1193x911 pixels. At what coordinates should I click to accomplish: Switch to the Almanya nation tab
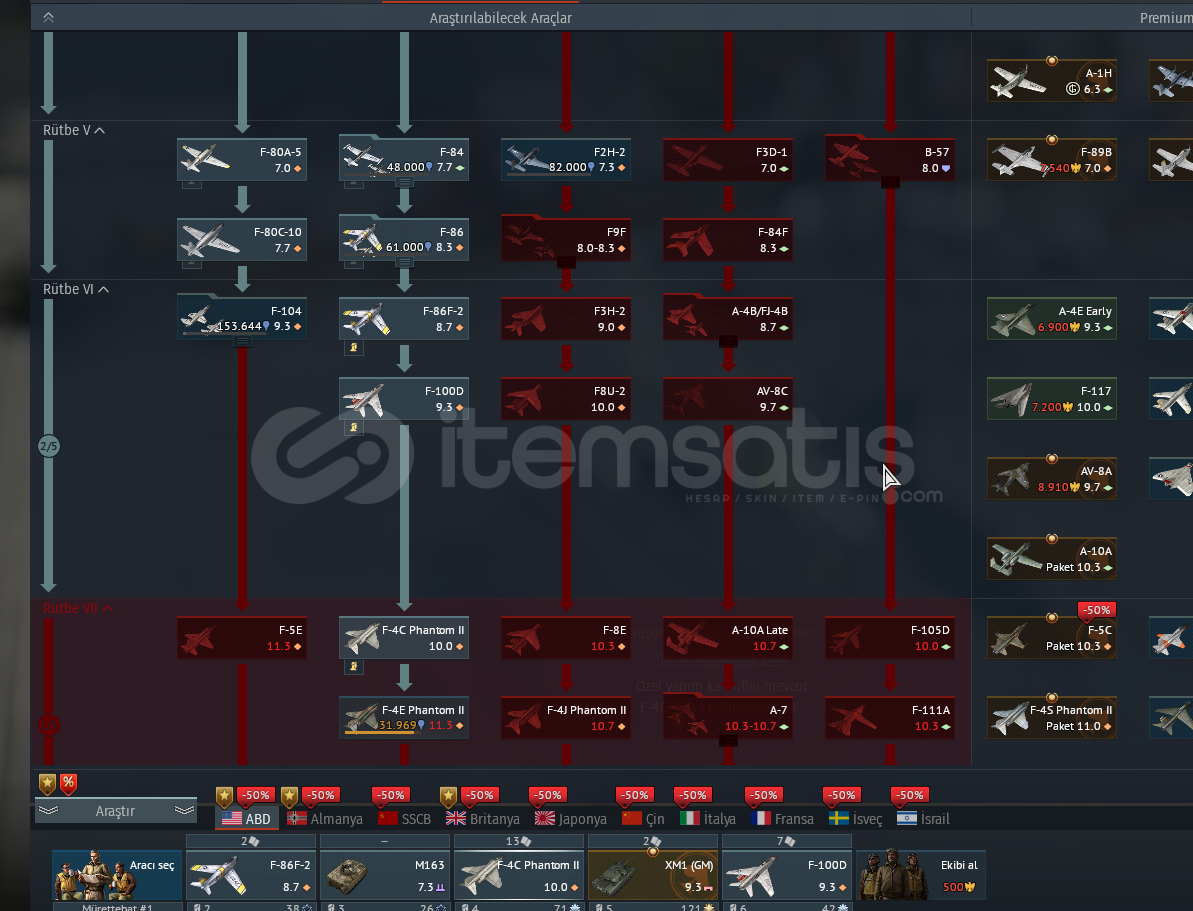click(325, 818)
